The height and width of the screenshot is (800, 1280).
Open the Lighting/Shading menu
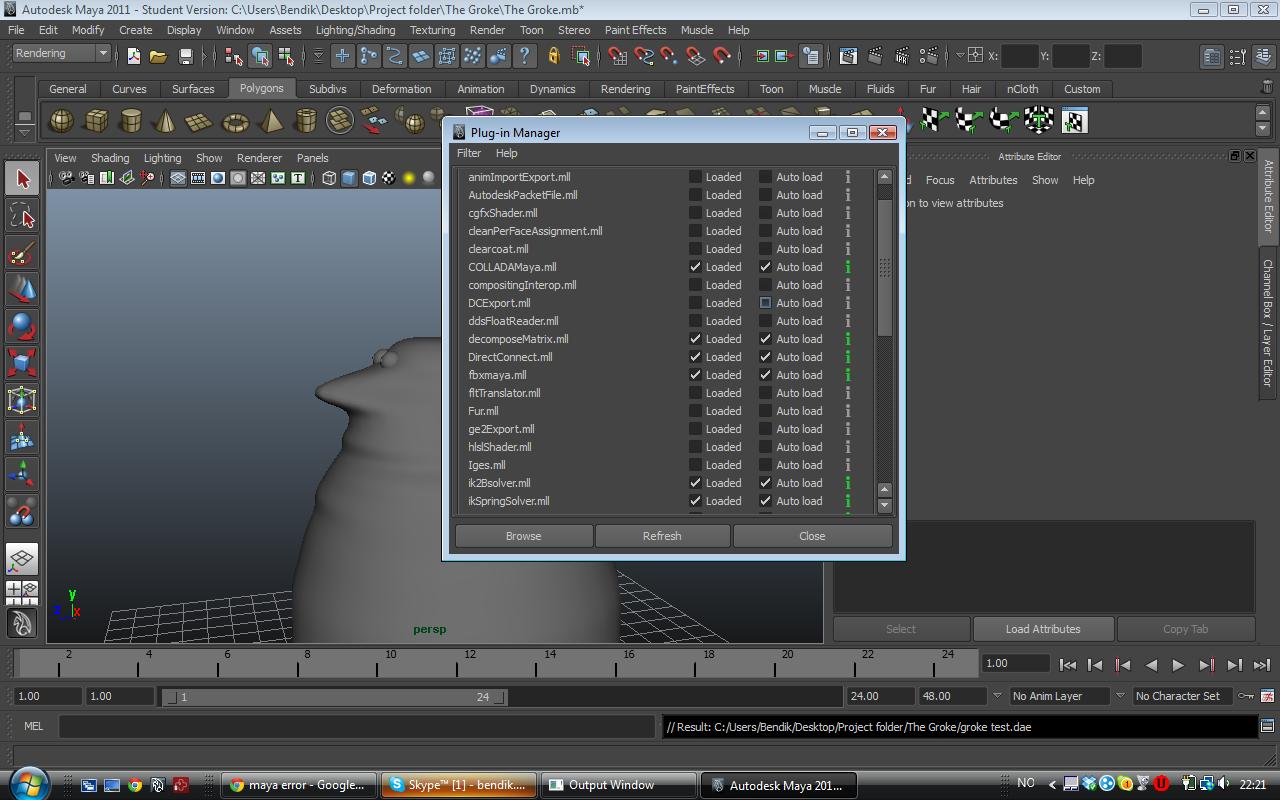point(355,30)
